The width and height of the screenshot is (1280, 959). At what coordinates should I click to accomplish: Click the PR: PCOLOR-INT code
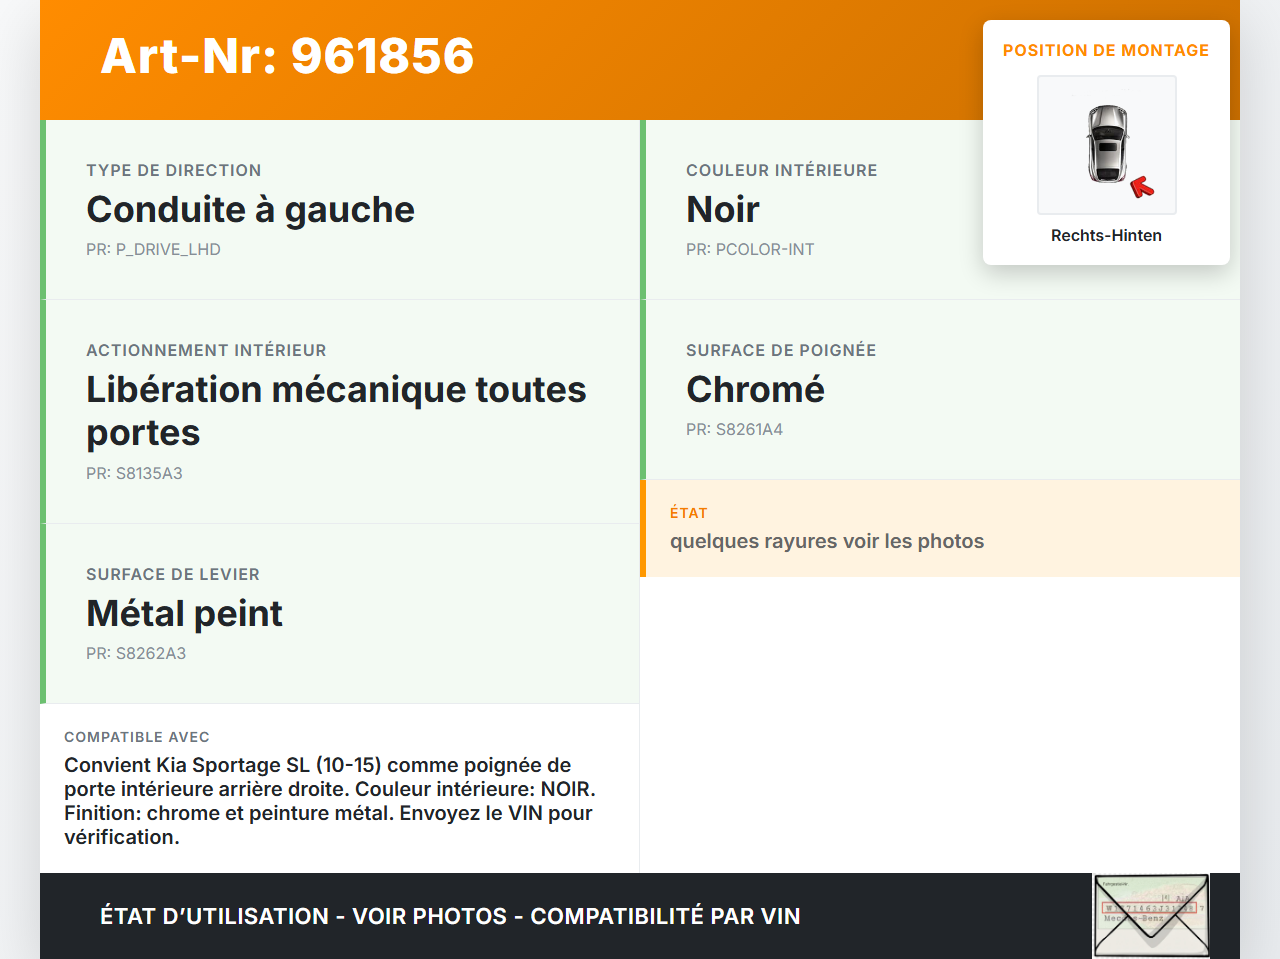pyautogui.click(x=750, y=249)
